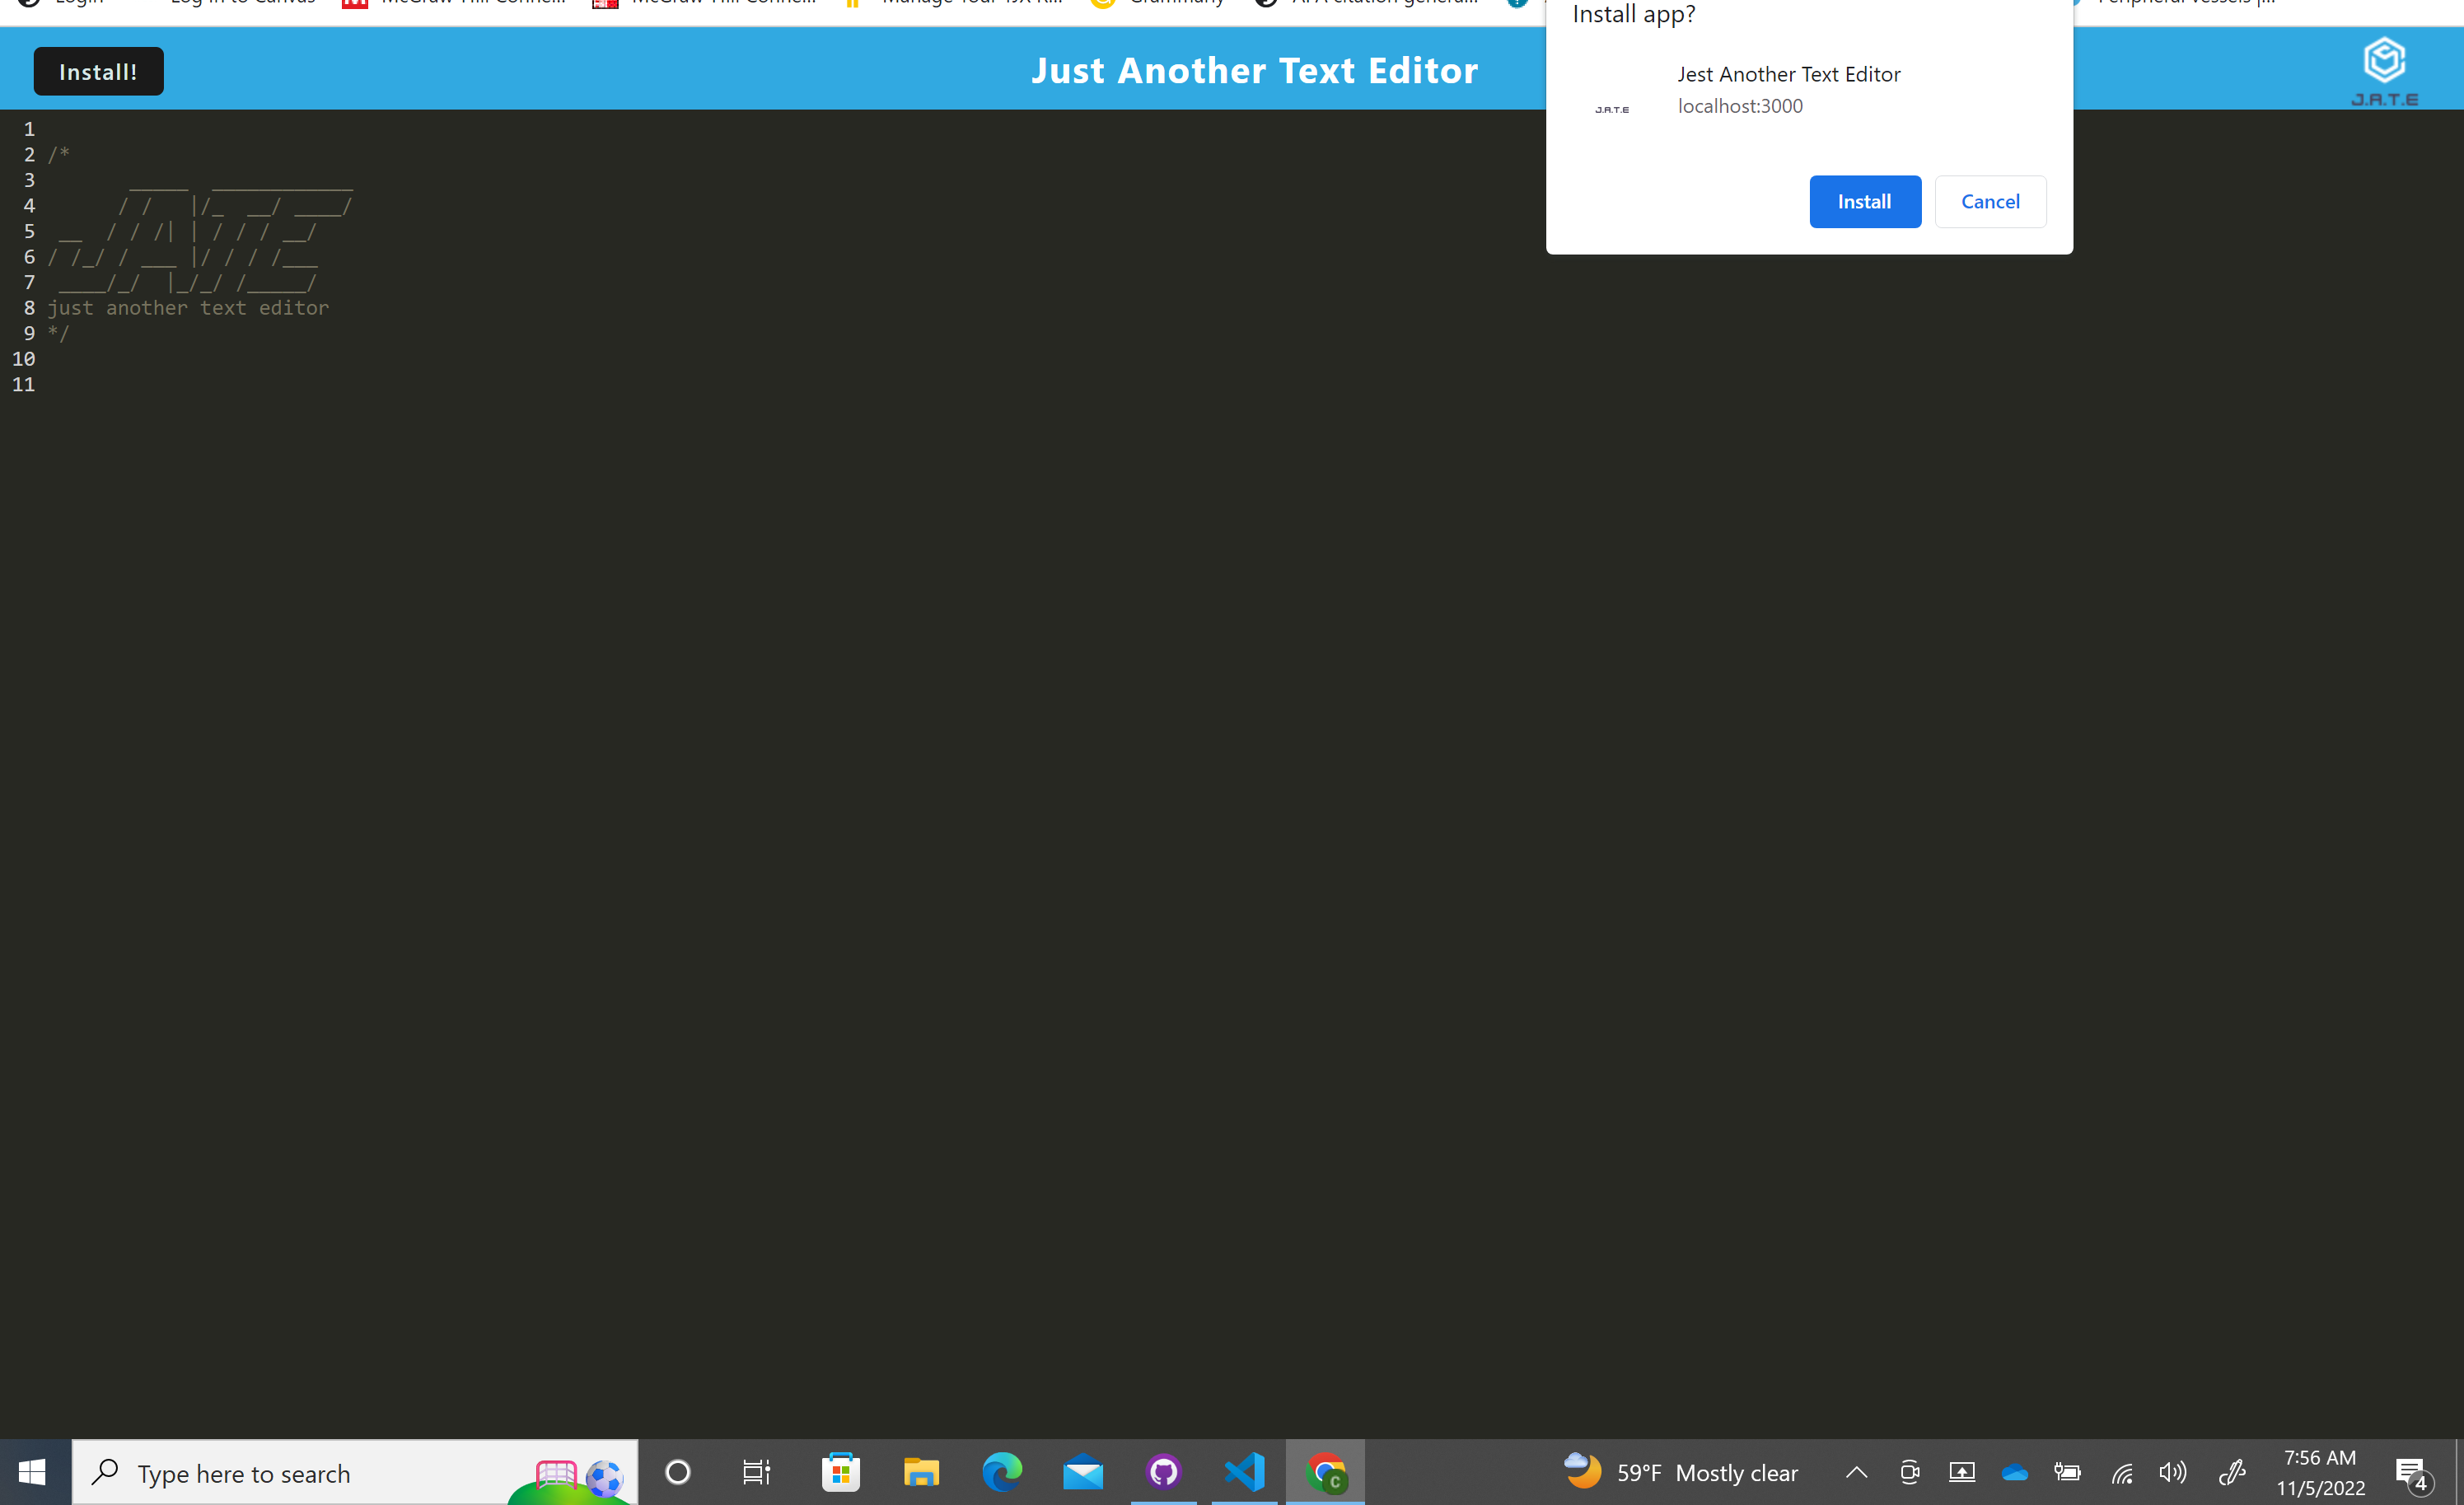Click the Install! button in the banner
The image size is (2464, 1505).
tap(97, 70)
